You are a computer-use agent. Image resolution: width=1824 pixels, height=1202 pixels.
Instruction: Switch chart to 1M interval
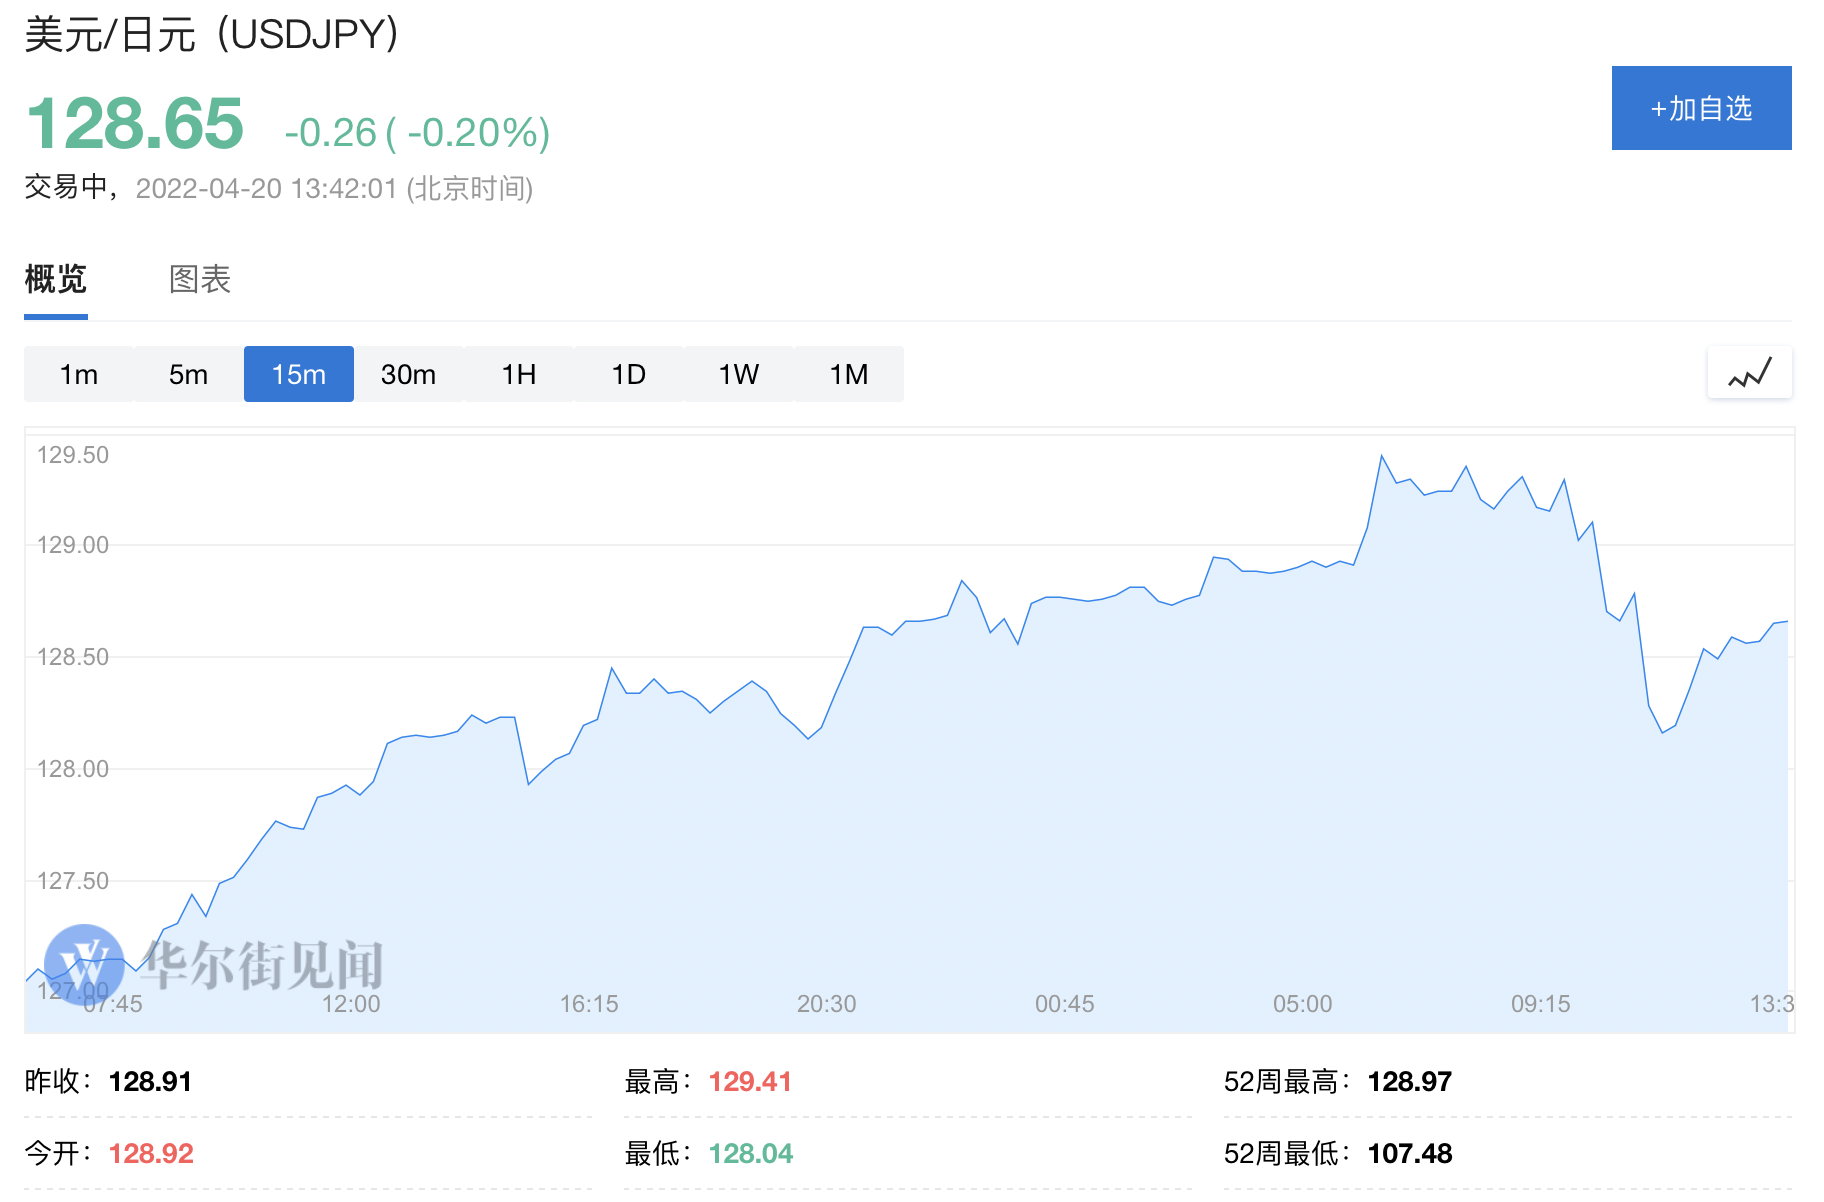[x=849, y=374]
